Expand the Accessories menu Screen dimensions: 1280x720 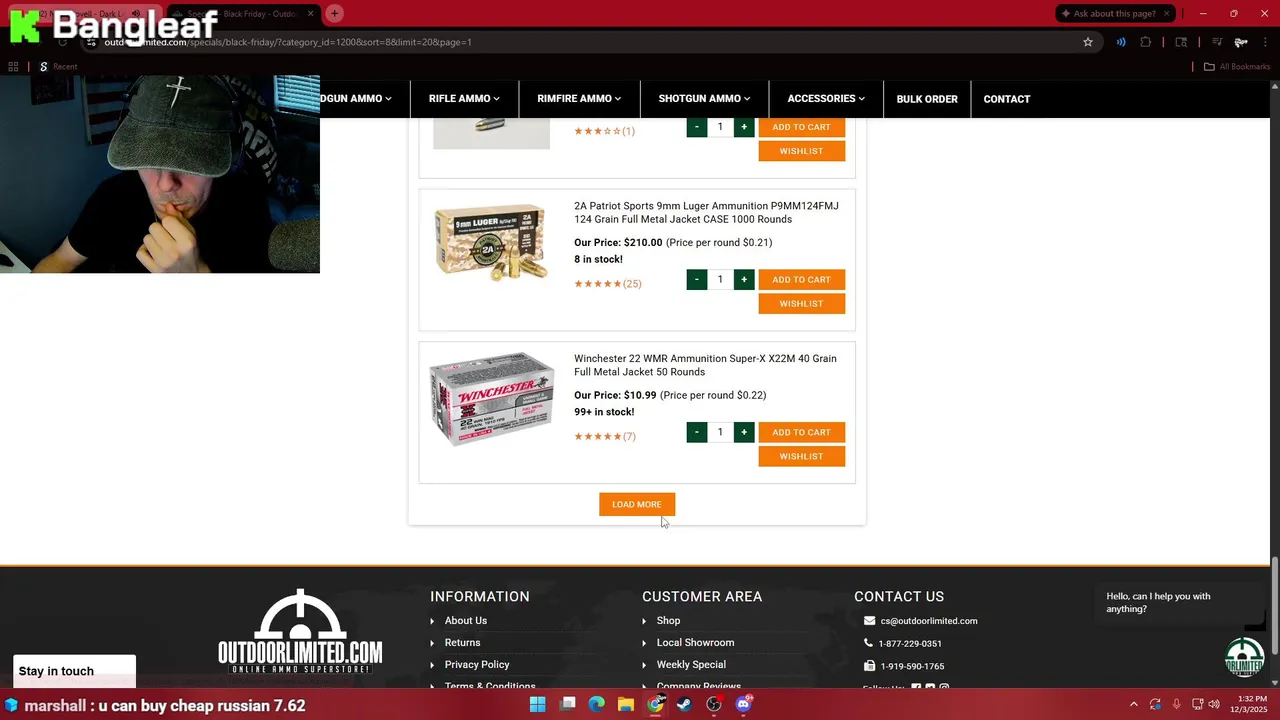[826, 99]
